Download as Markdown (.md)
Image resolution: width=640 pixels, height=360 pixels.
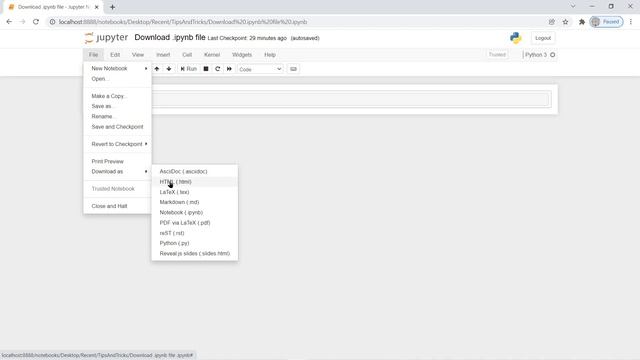[x=195, y=202]
